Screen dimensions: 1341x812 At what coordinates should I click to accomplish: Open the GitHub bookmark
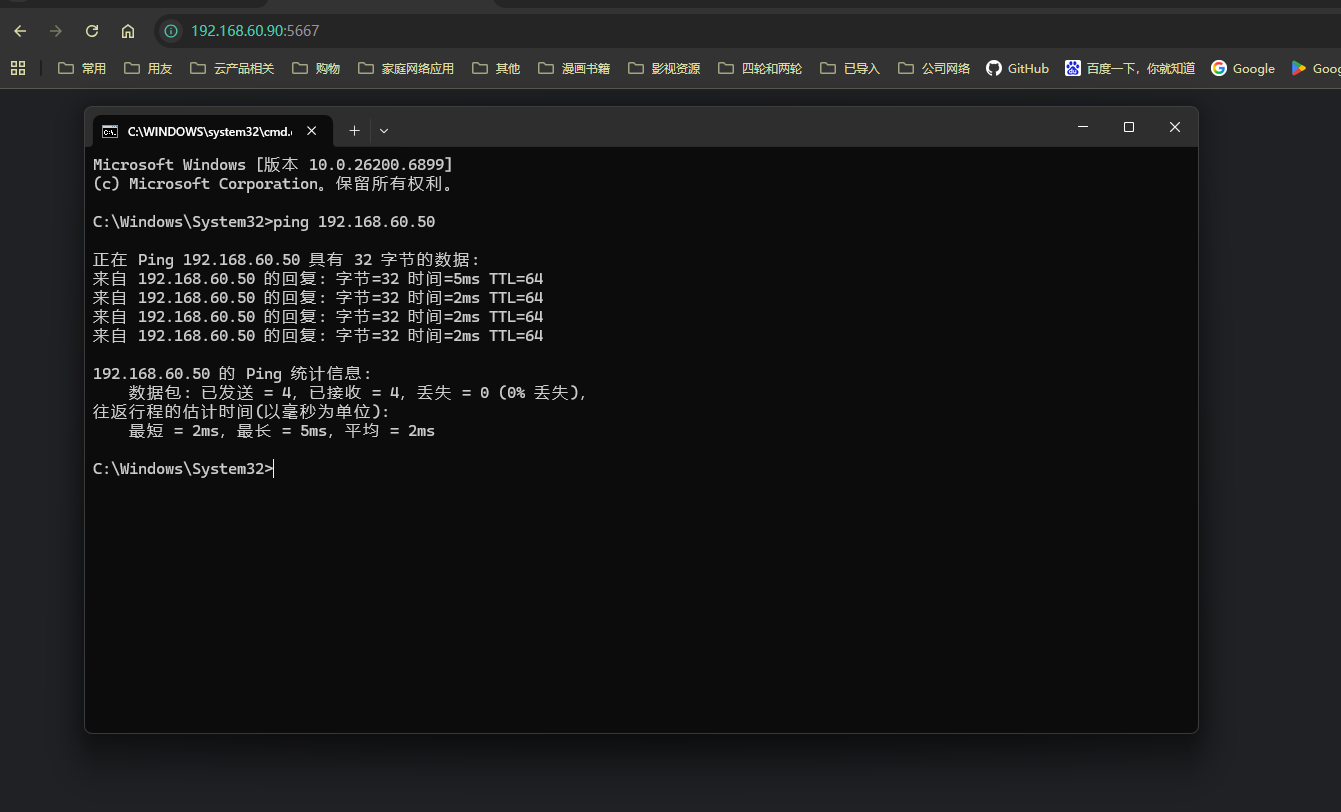click(x=1017, y=68)
